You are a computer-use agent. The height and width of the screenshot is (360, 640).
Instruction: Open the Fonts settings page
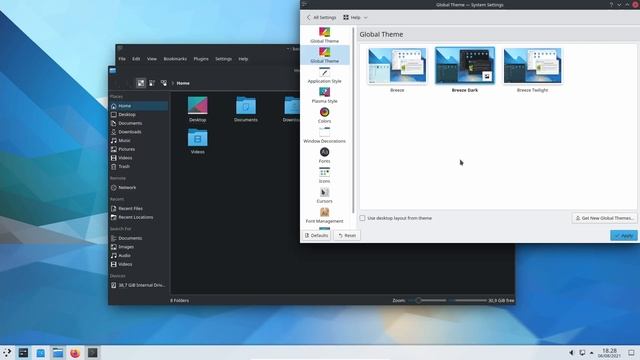[324, 156]
